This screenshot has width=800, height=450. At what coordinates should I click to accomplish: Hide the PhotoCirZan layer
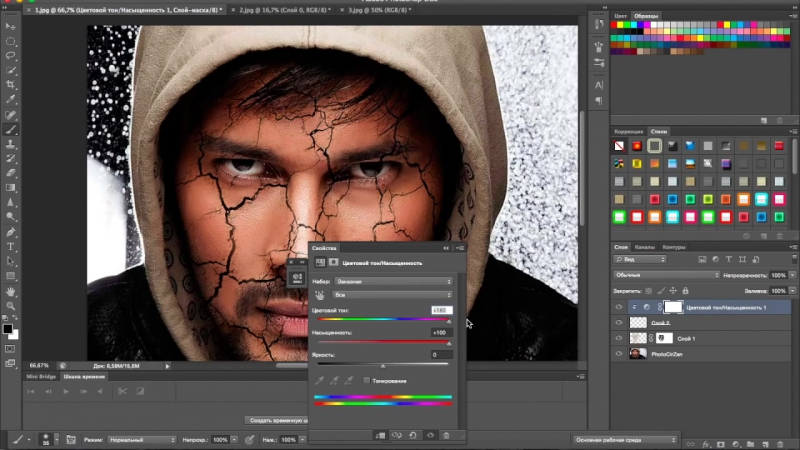click(x=619, y=354)
